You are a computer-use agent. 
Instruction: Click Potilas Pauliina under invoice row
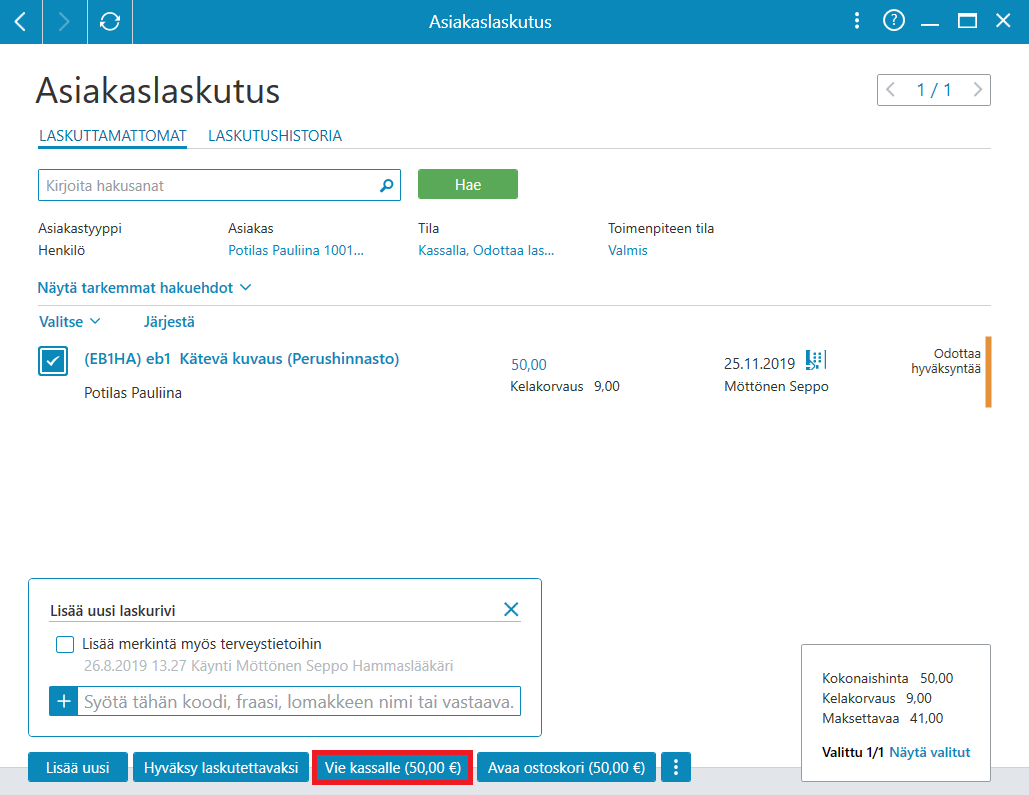(x=133, y=393)
